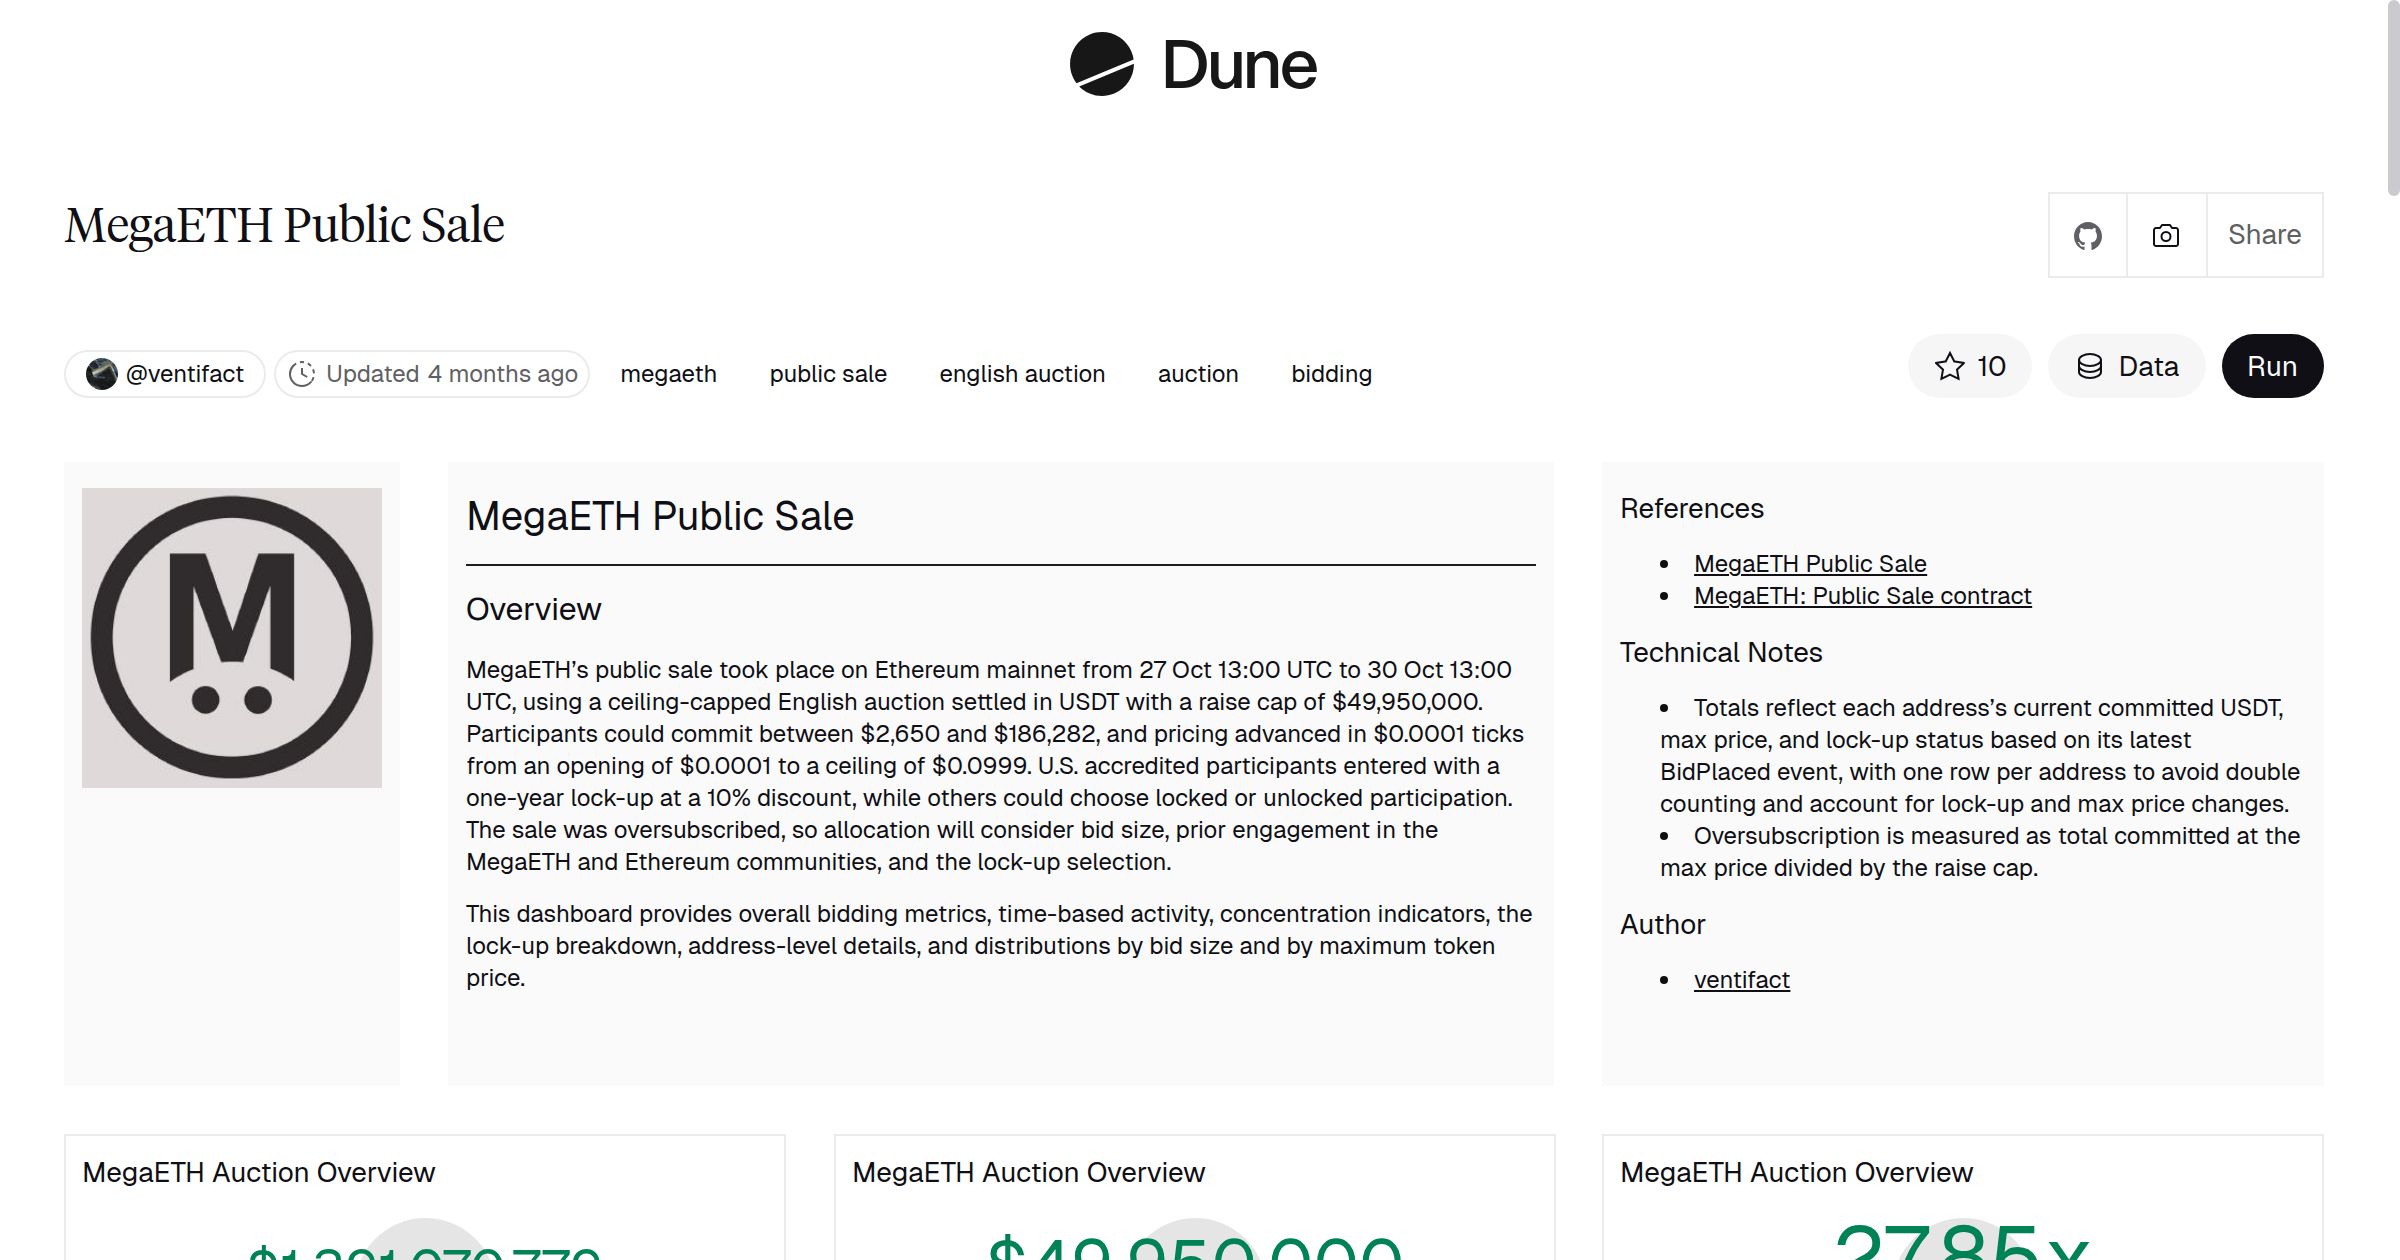Screen dimensions: 2400x1260
Task: Click the camera screenshot icon
Action: click(2164, 234)
